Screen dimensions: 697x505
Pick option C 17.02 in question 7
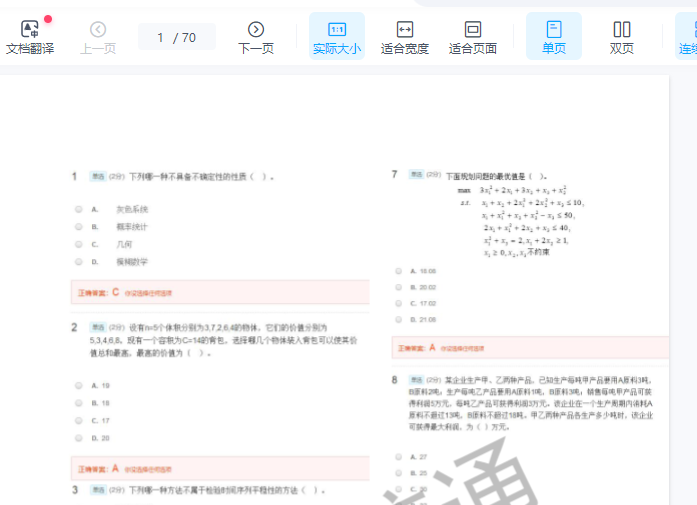coord(398,303)
